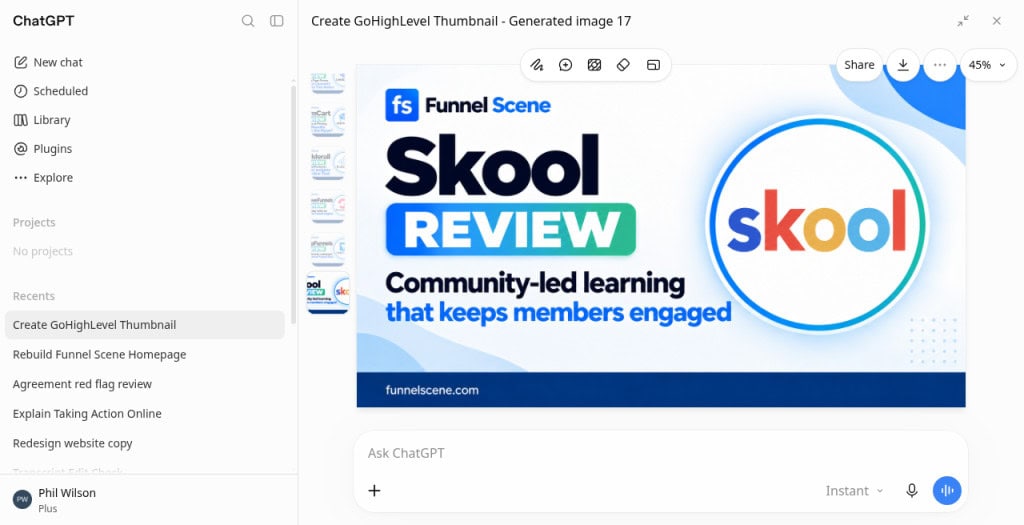This screenshot has width=1024, height=525.
Task: Click the aspect ratio resize icon
Action: pos(653,65)
